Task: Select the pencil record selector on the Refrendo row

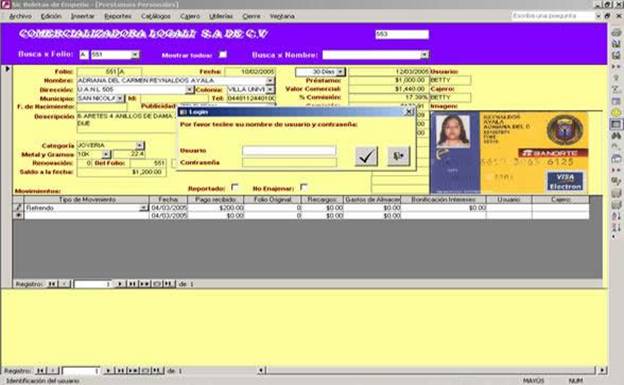Action: [18, 207]
